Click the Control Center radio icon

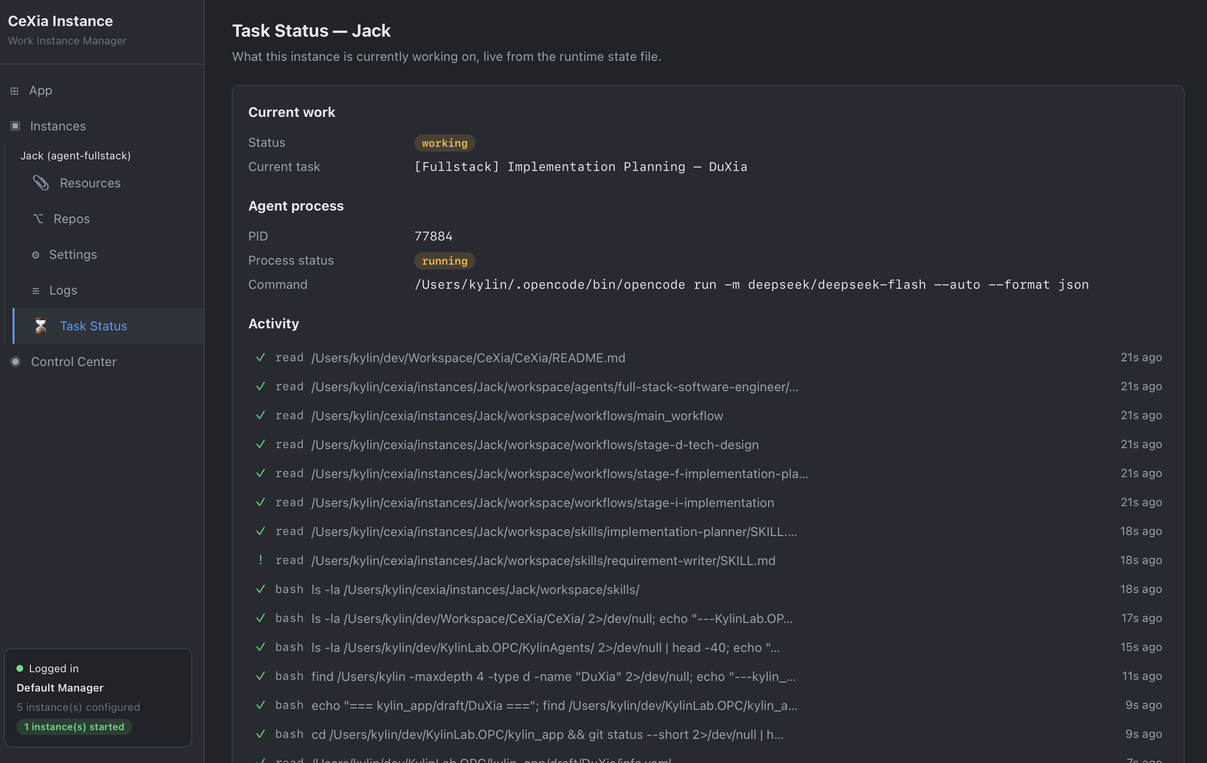pyautogui.click(x=15, y=362)
